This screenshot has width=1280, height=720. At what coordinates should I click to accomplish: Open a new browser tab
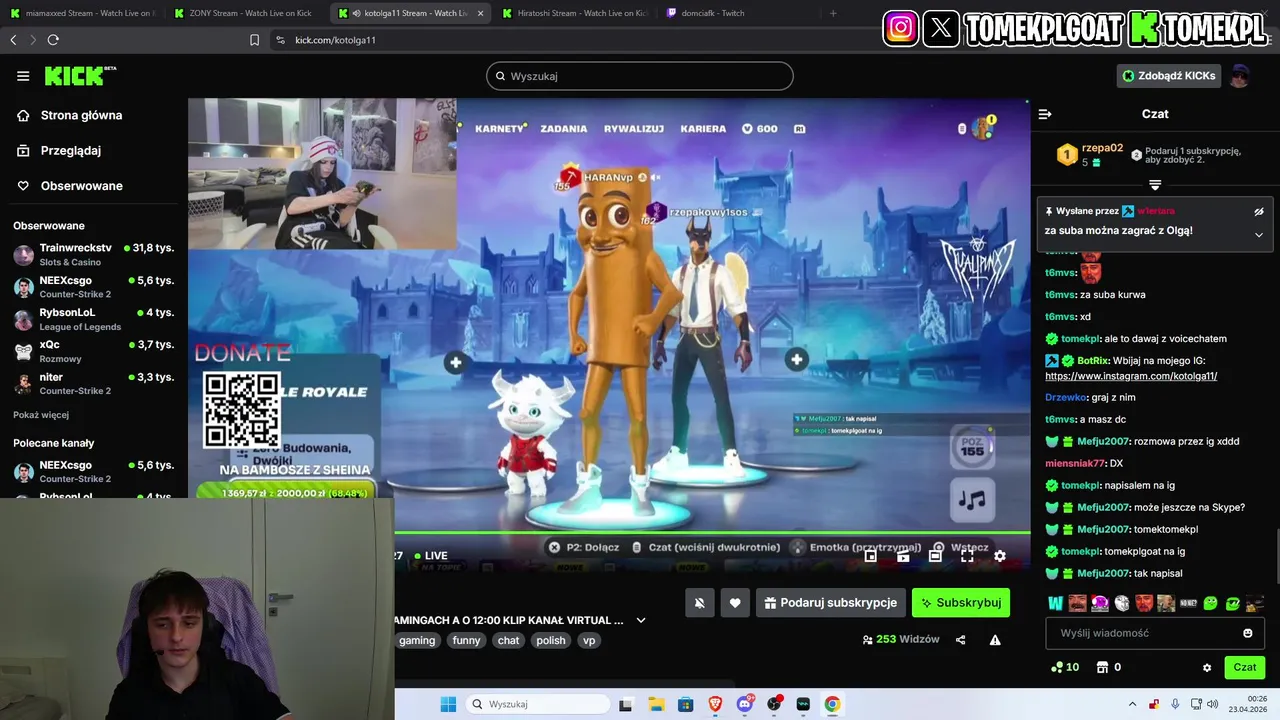click(833, 13)
